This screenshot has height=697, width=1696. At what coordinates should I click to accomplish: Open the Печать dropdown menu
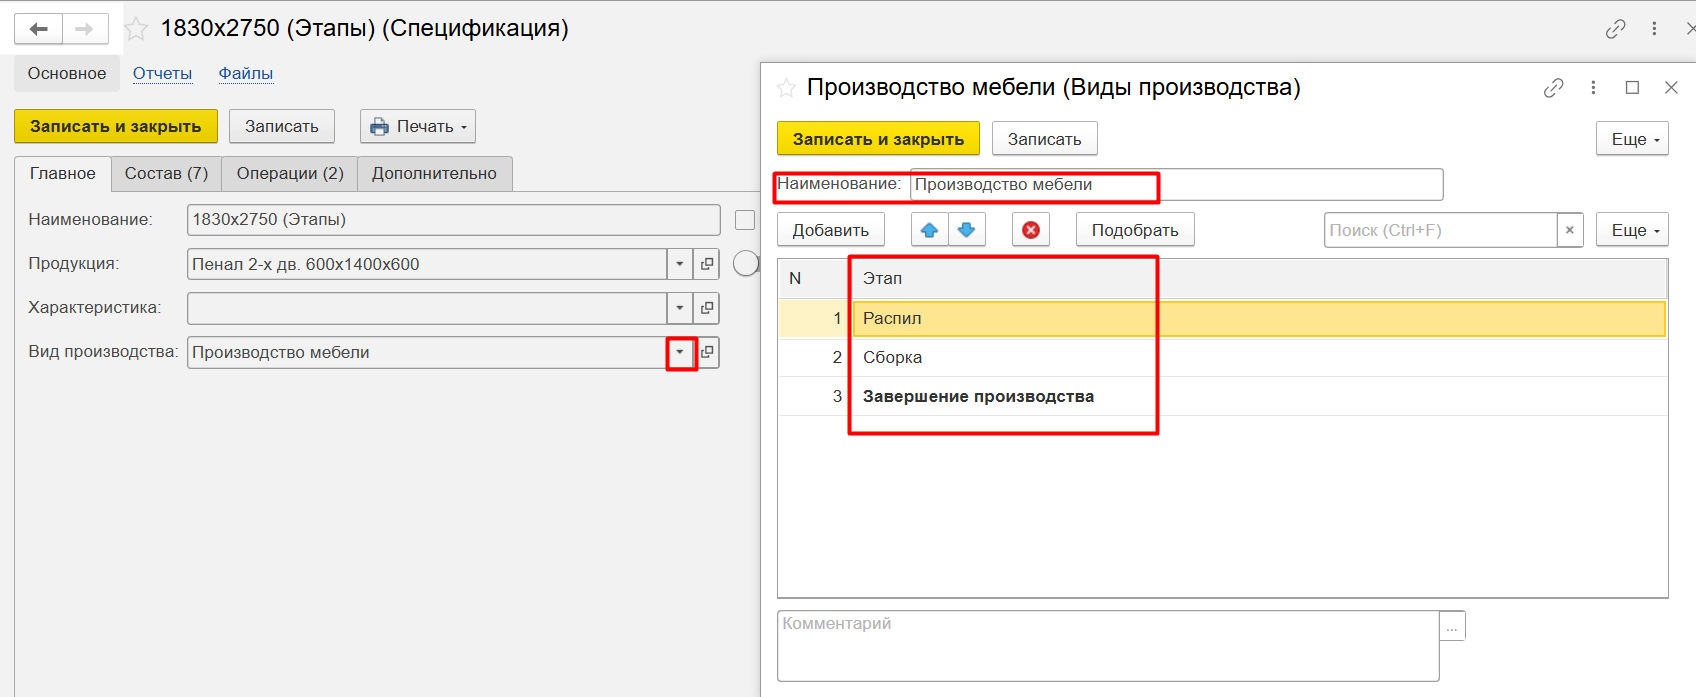(418, 126)
